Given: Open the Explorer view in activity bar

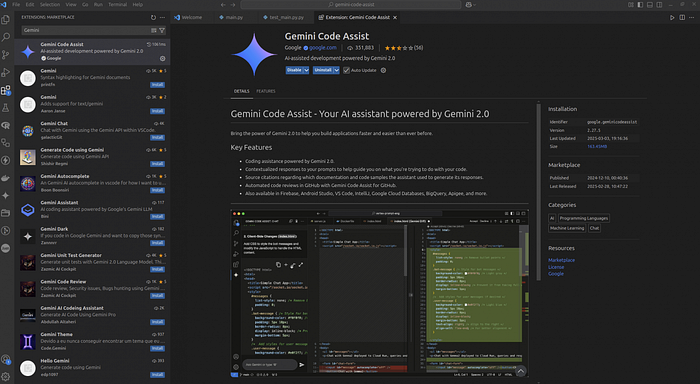Looking at the screenshot, I should (x=6, y=20).
